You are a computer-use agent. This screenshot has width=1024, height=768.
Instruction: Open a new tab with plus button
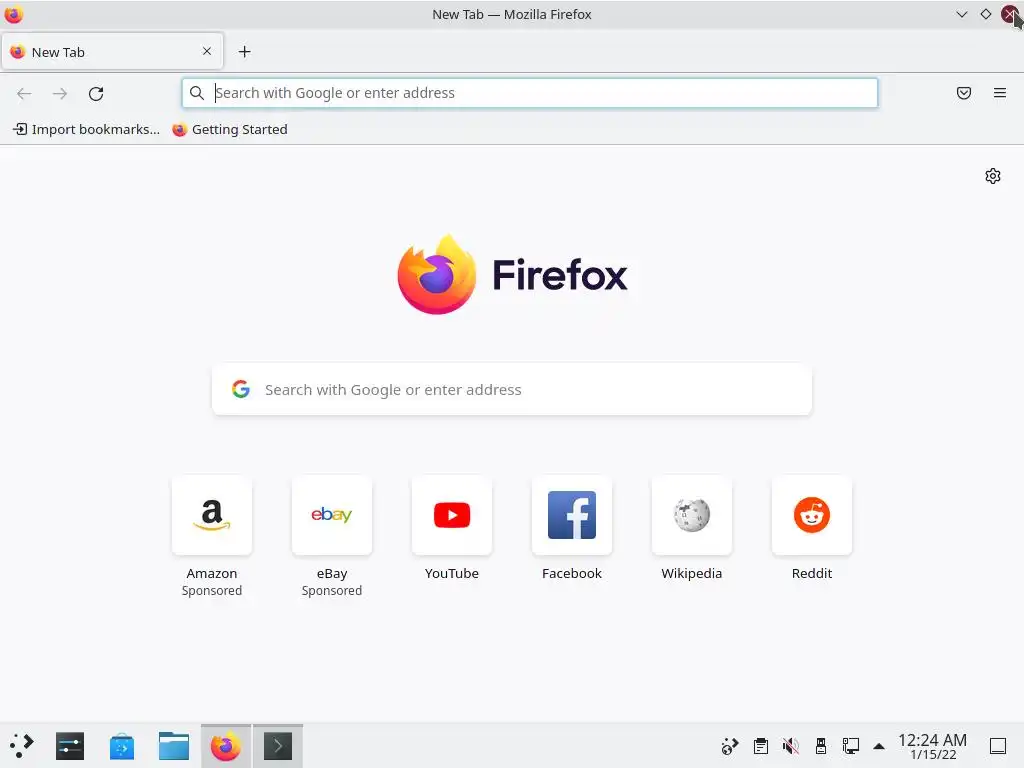(x=244, y=52)
